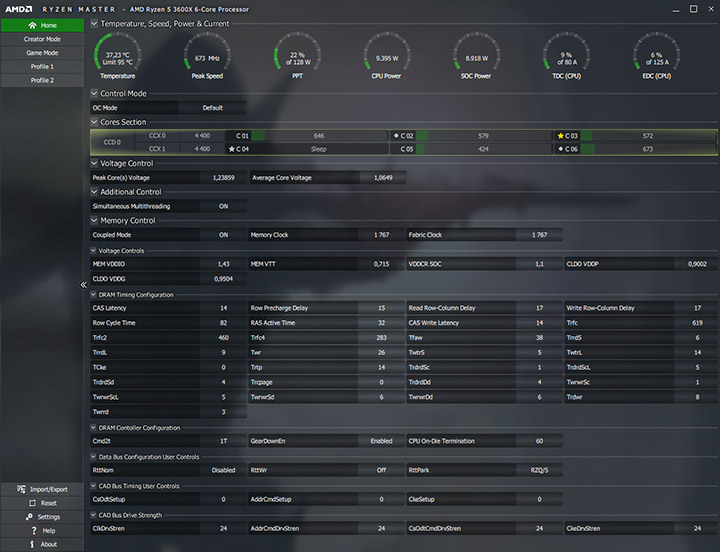
Task: Click the gold star on core C 03
Action: tap(560, 136)
